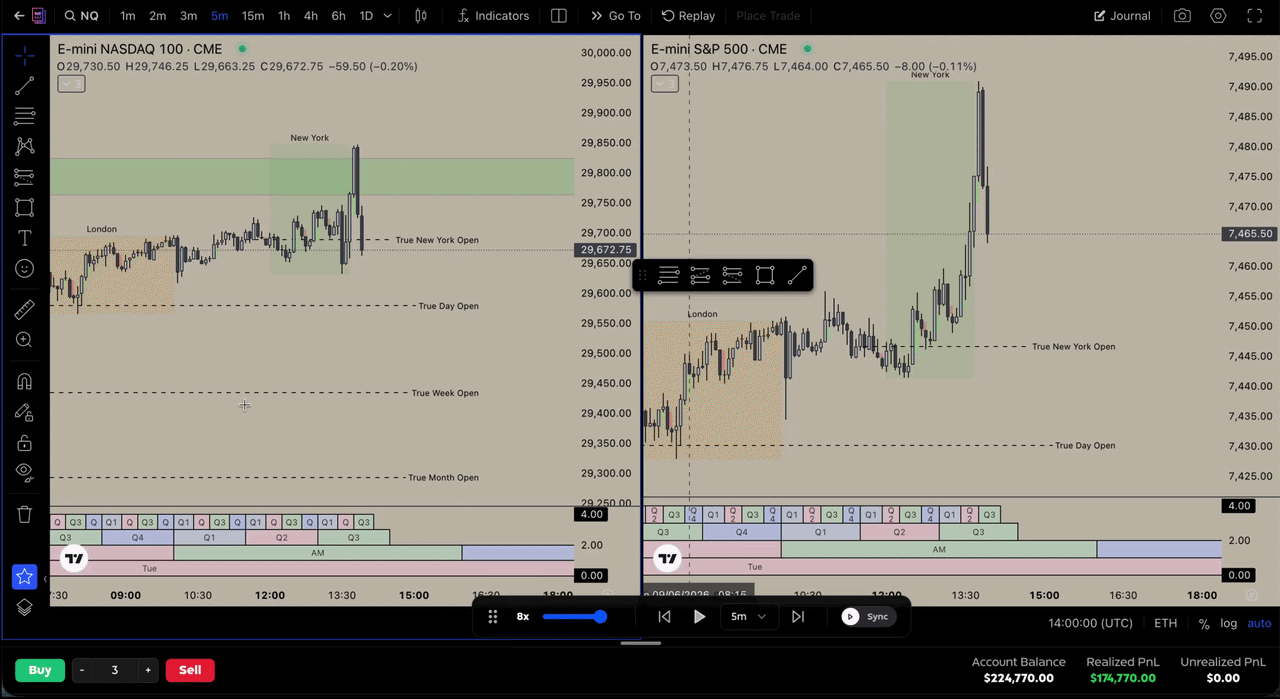Activate the zoom in tool

[x=25, y=340]
